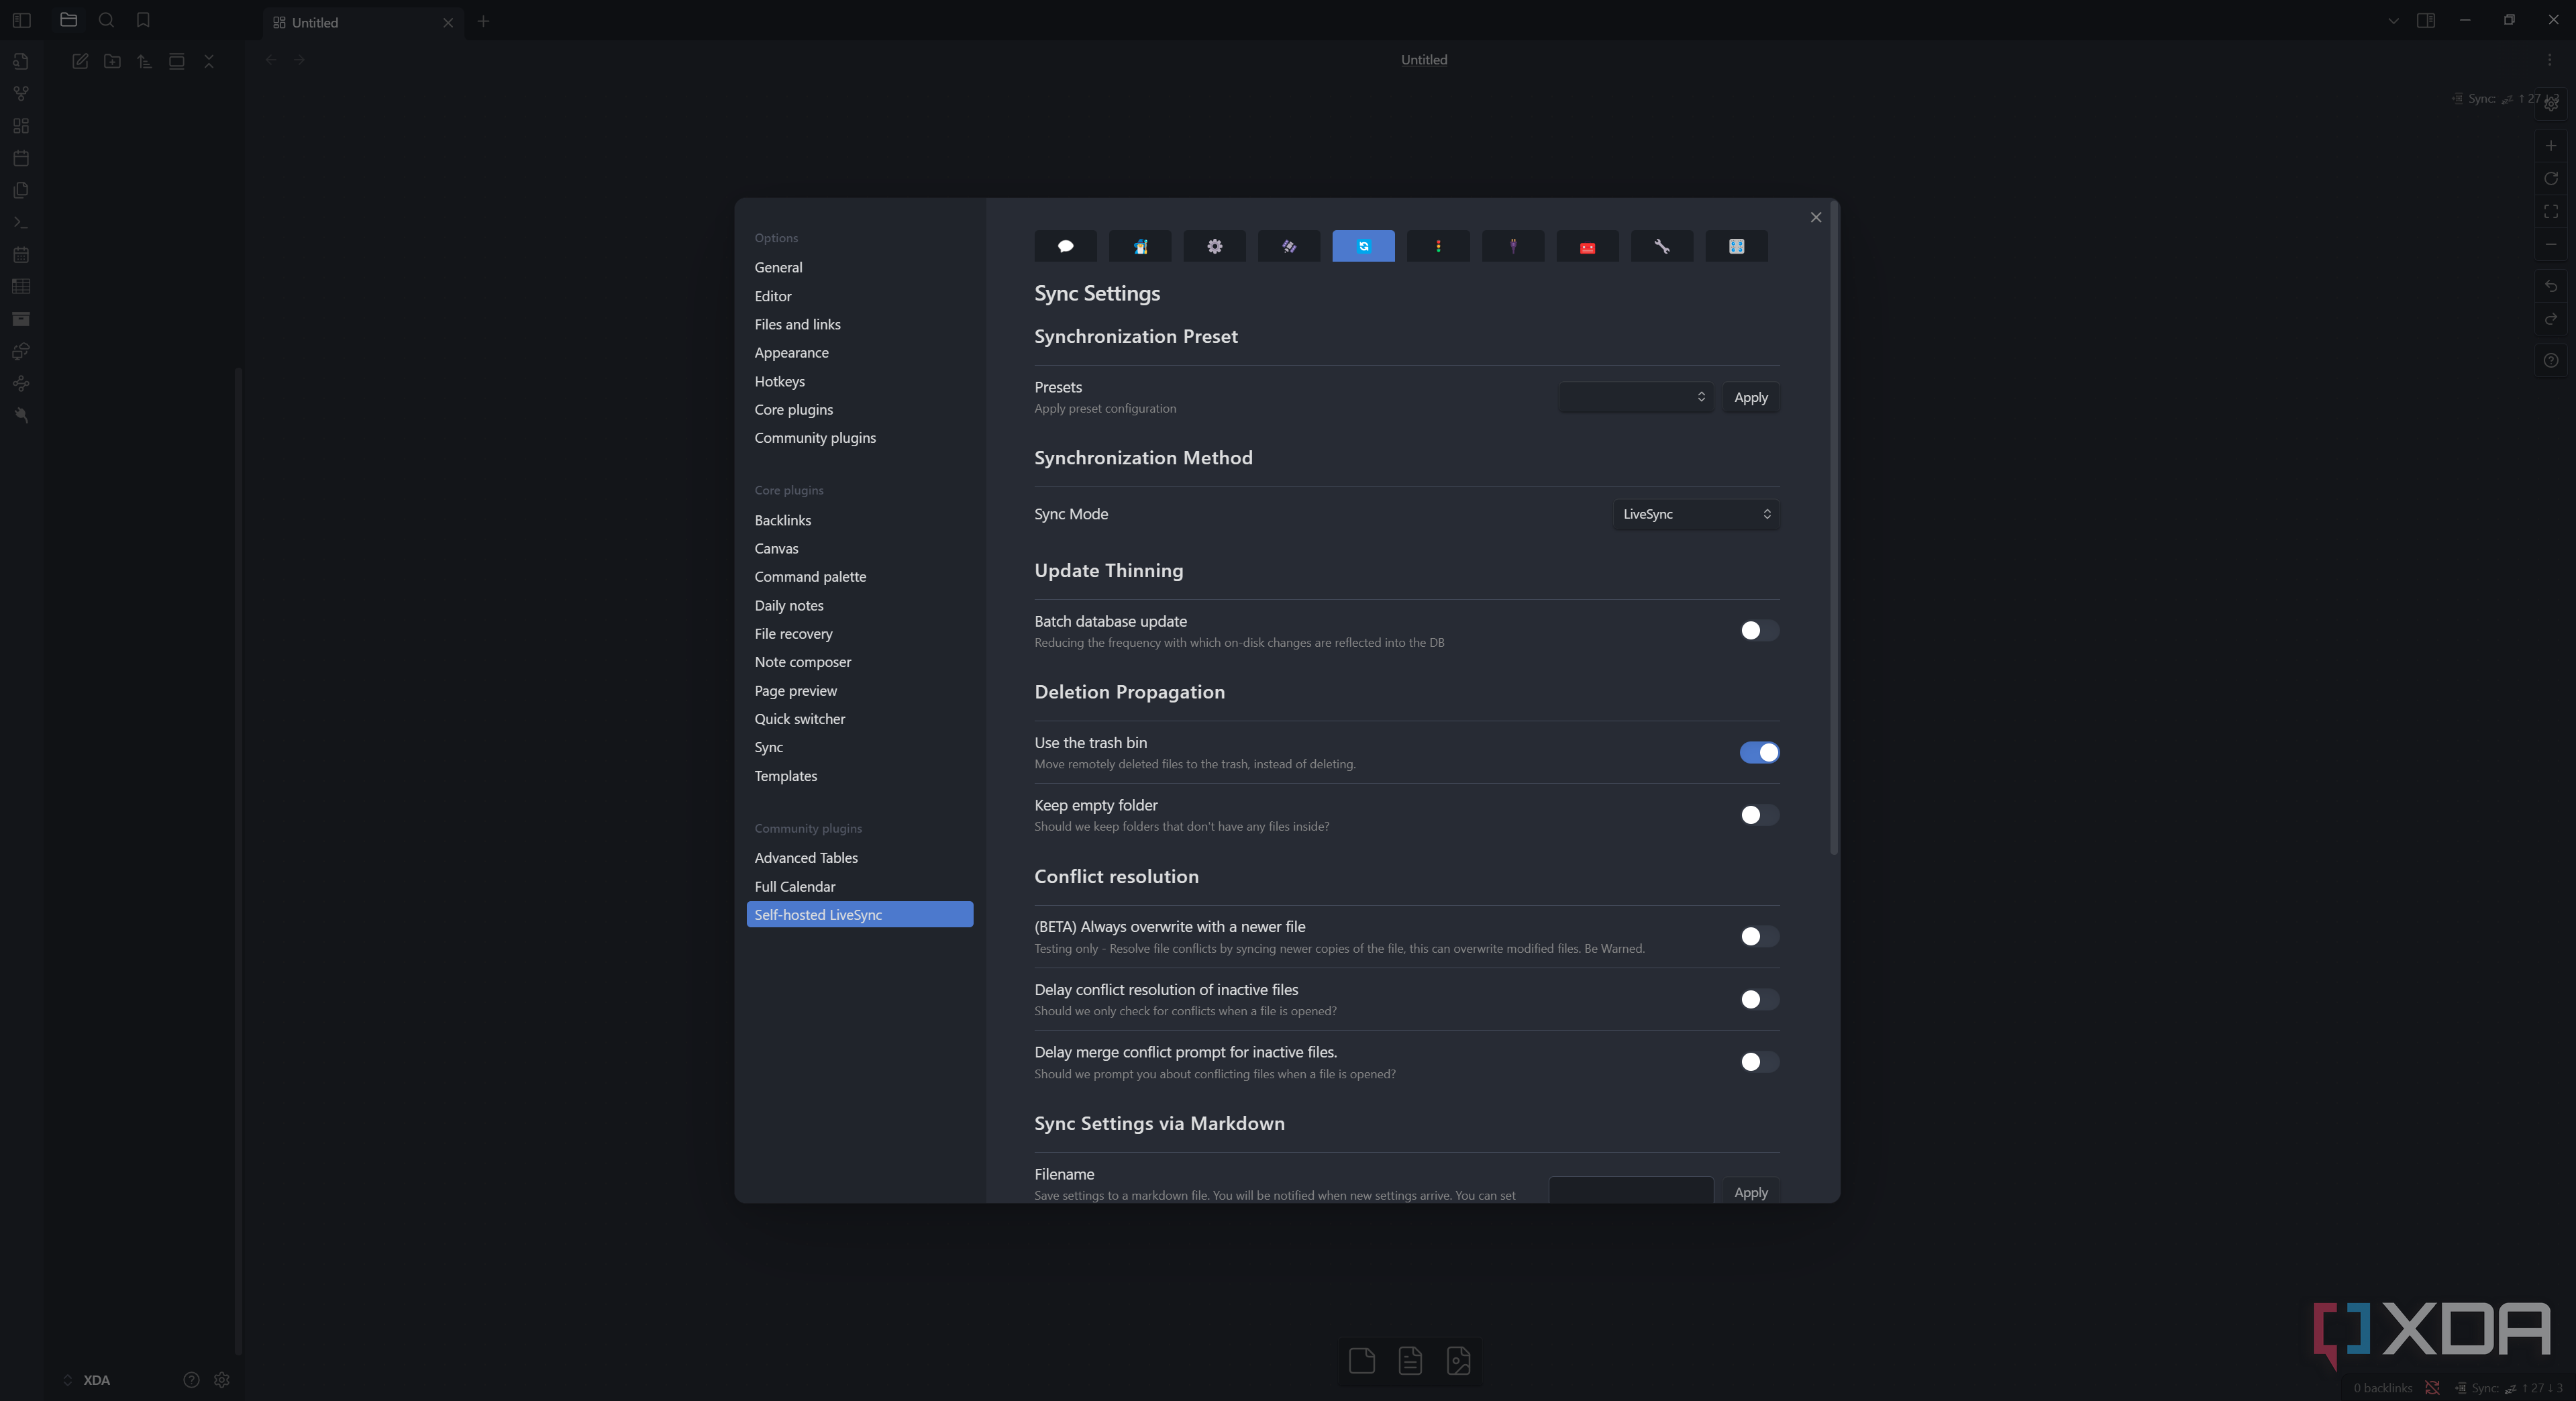The height and width of the screenshot is (1401, 2576).
Task: Open the Presets dropdown
Action: 1635,397
